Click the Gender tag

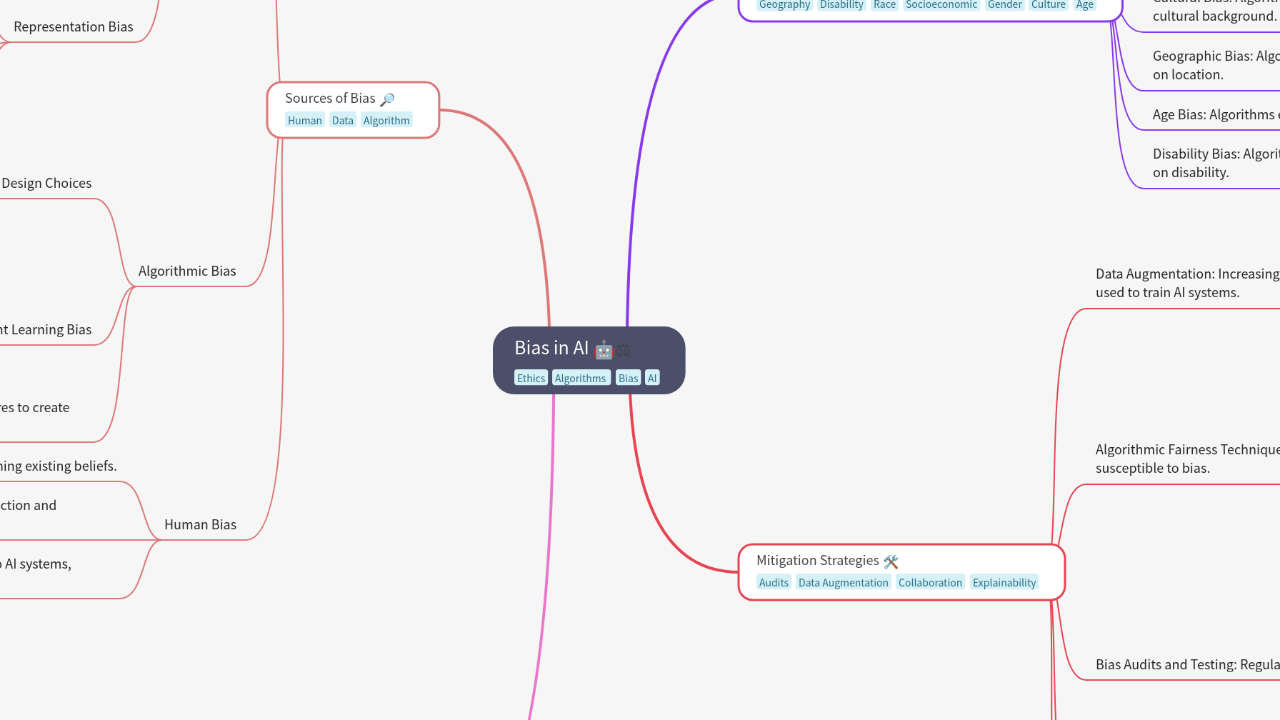coord(1005,5)
